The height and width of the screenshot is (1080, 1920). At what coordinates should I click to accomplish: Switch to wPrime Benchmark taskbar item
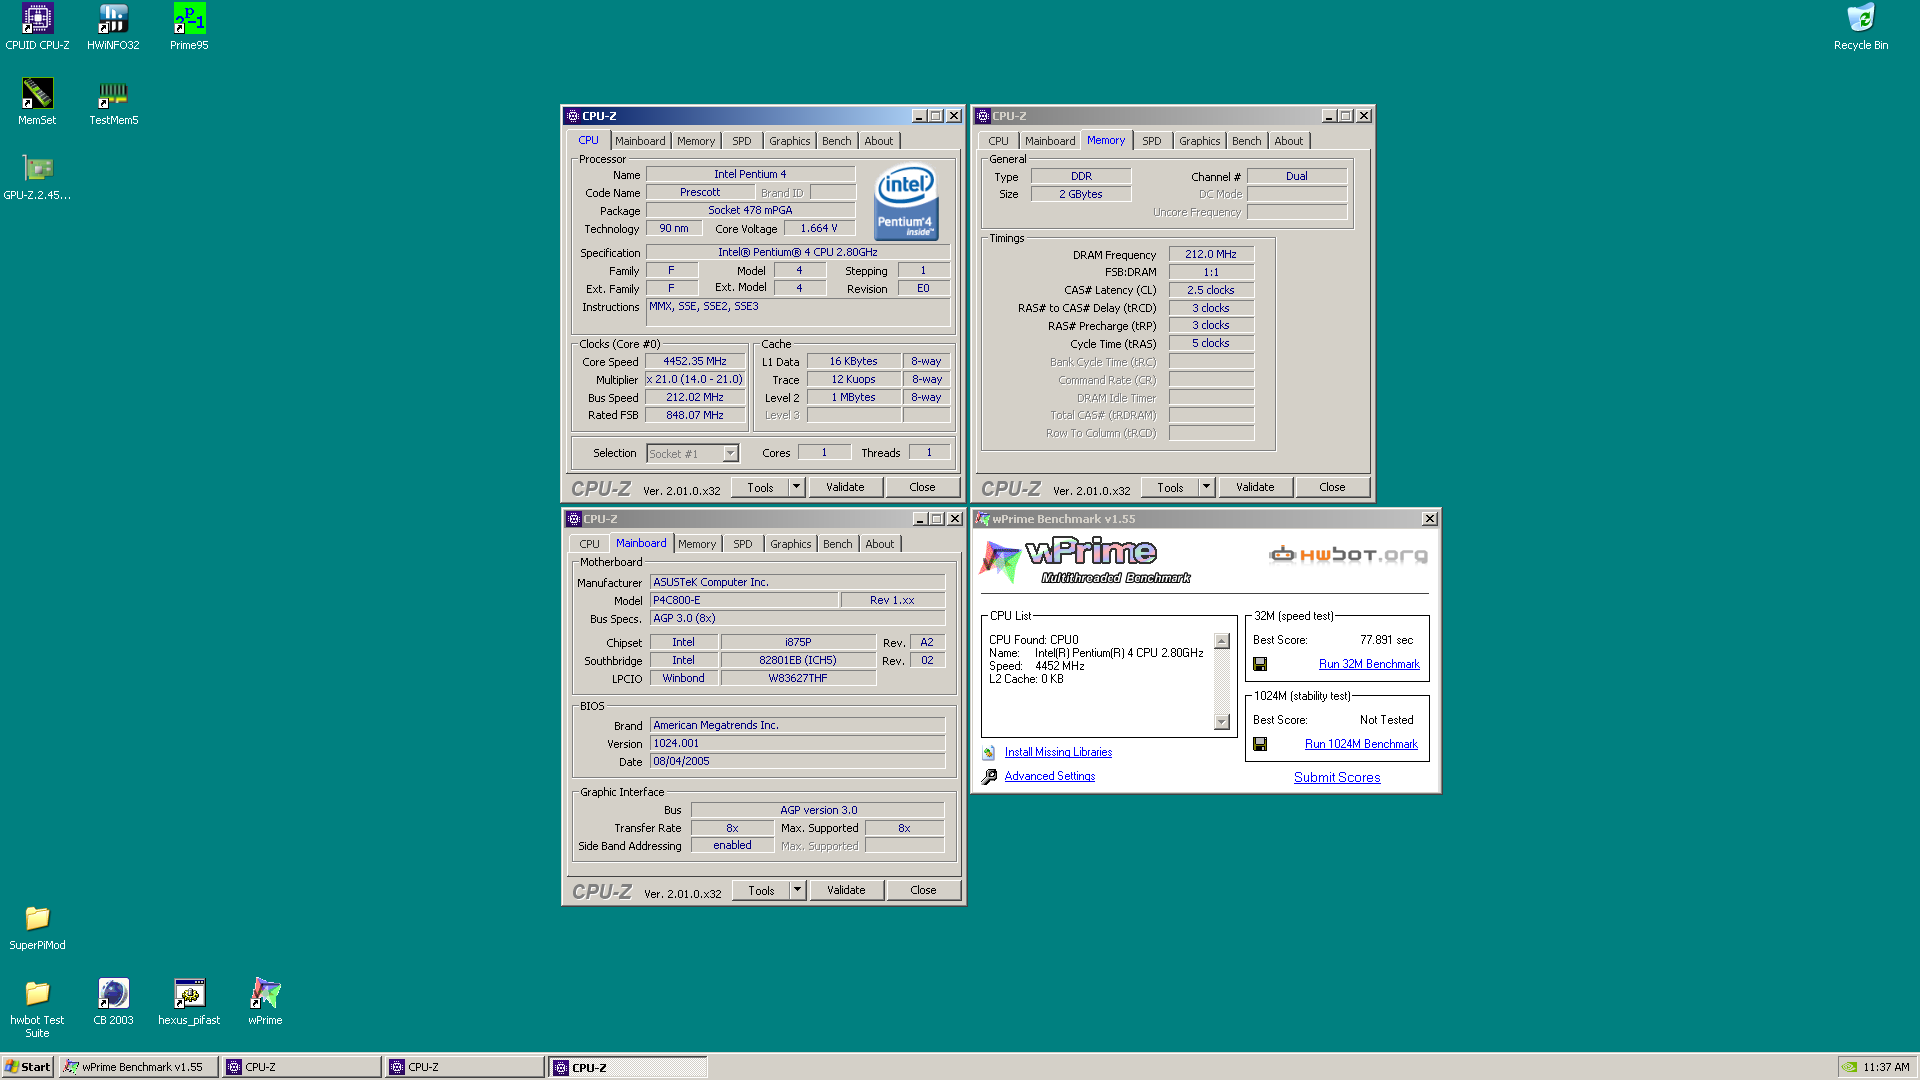tap(138, 1067)
